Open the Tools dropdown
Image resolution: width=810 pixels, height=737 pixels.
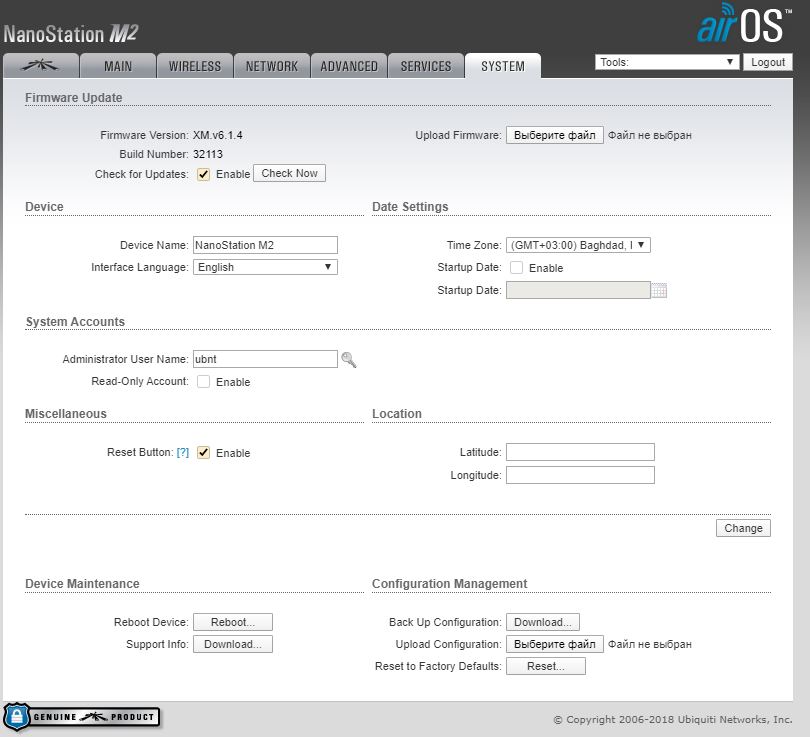[666, 62]
